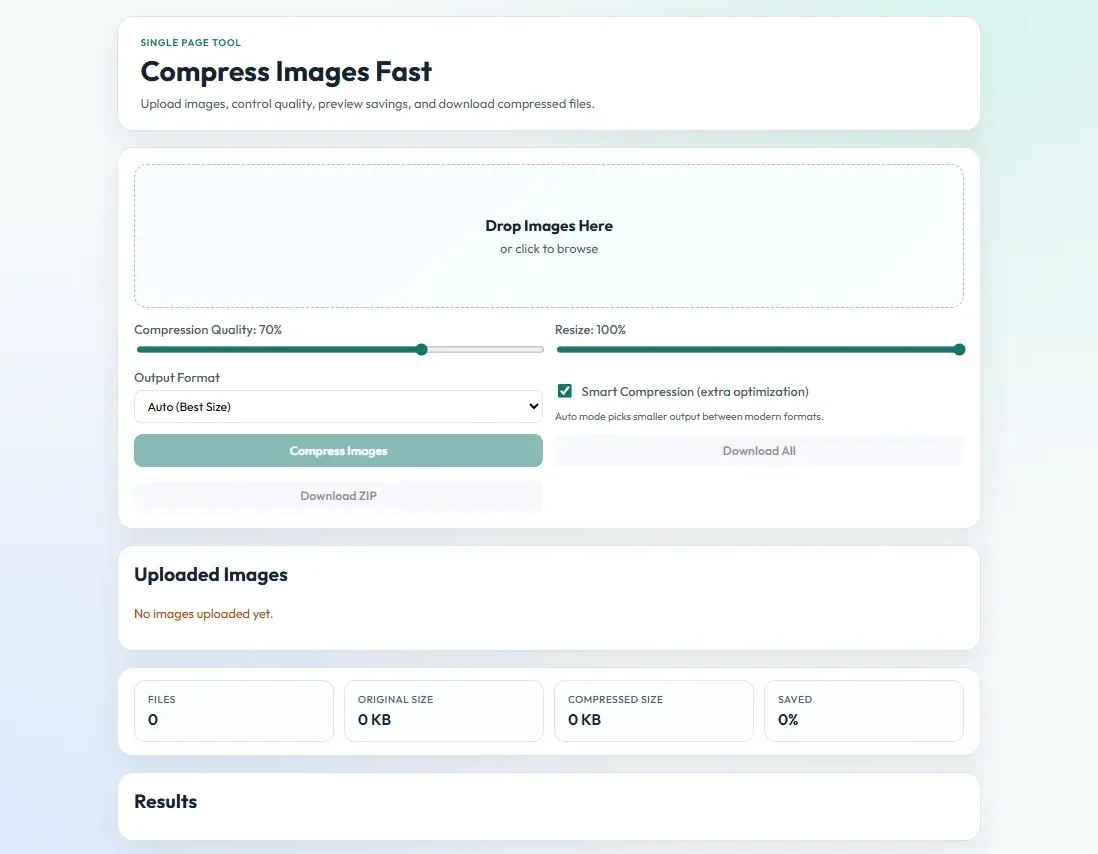Click the Uploaded Images section heading
The height and width of the screenshot is (854, 1098).
click(211, 575)
